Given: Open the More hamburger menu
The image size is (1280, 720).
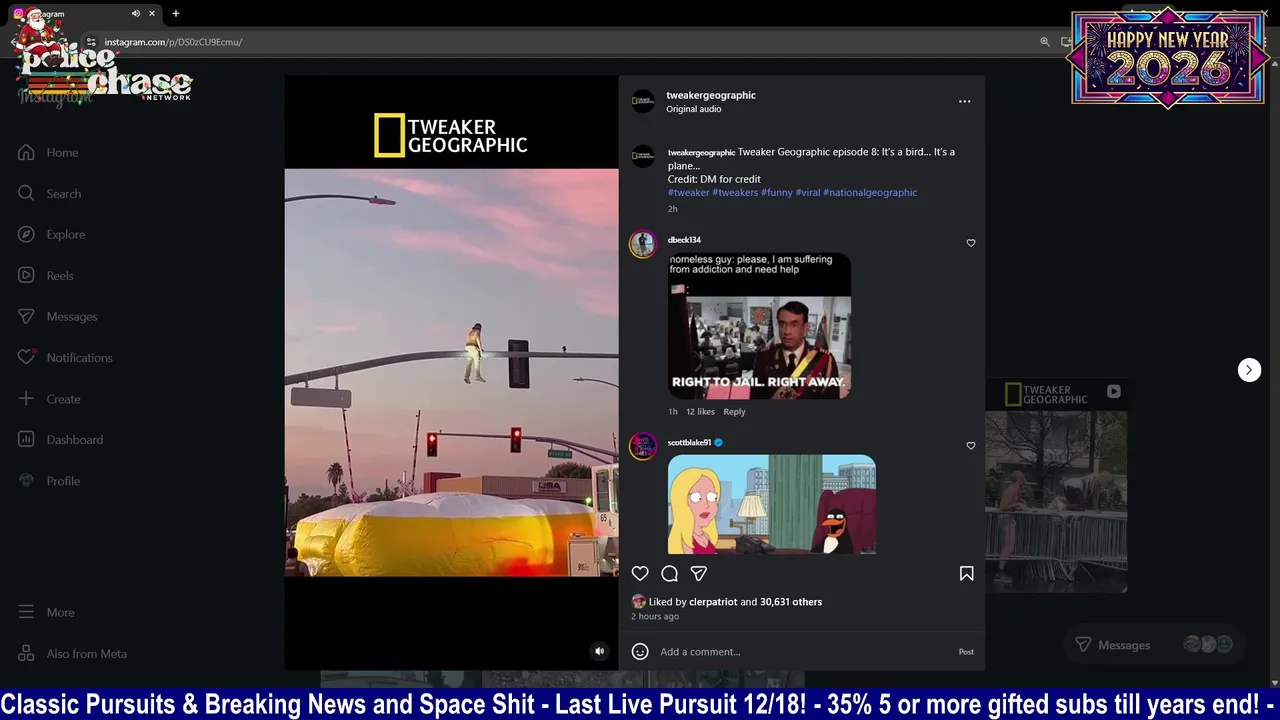Looking at the screenshot, I should 26,612.
